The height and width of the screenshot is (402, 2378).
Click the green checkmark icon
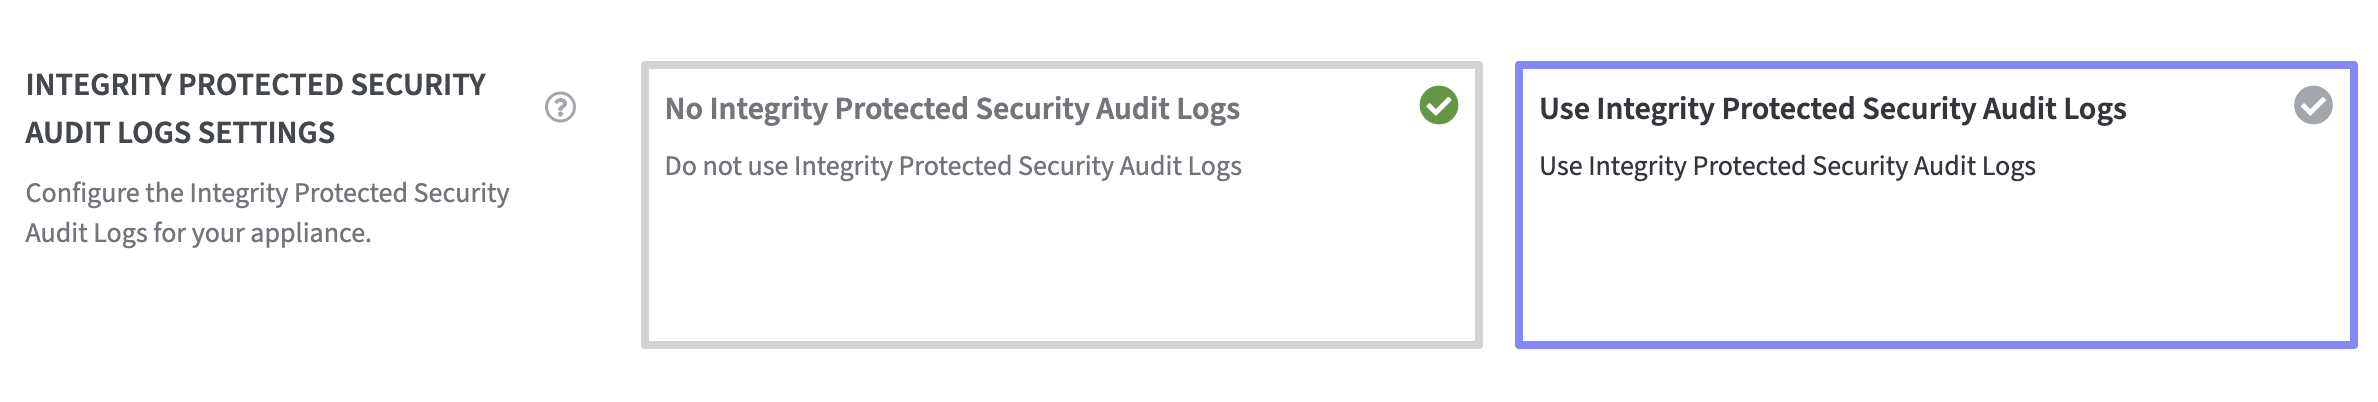tap(1438, 105)
